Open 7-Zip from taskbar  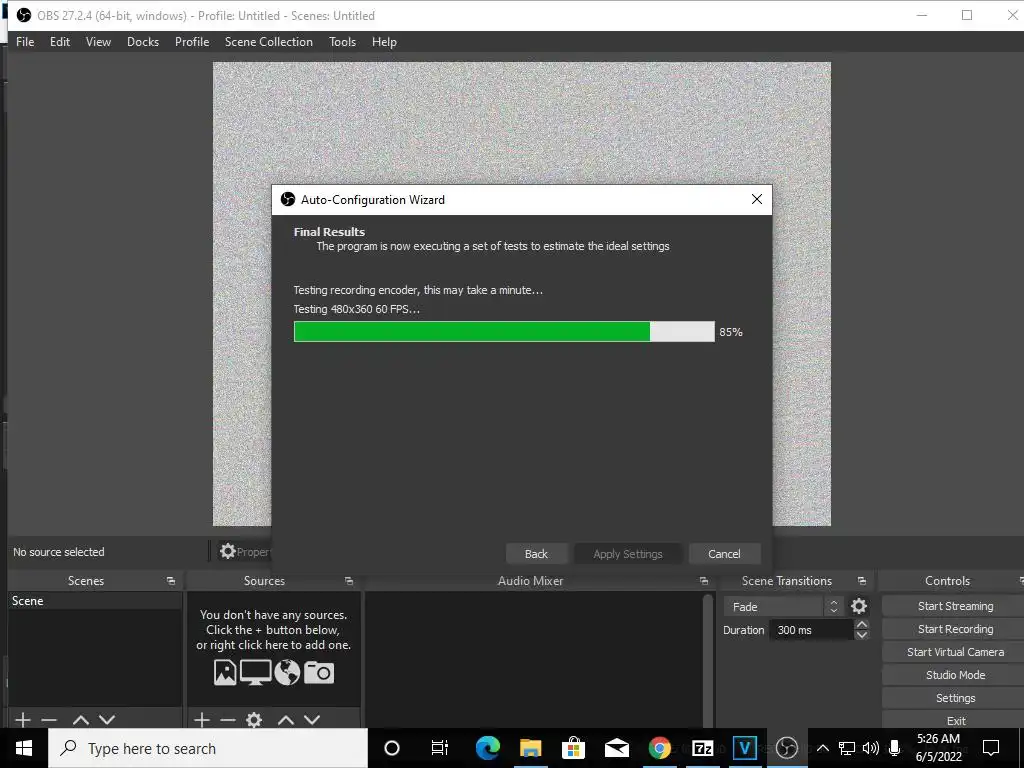(703, 748)
